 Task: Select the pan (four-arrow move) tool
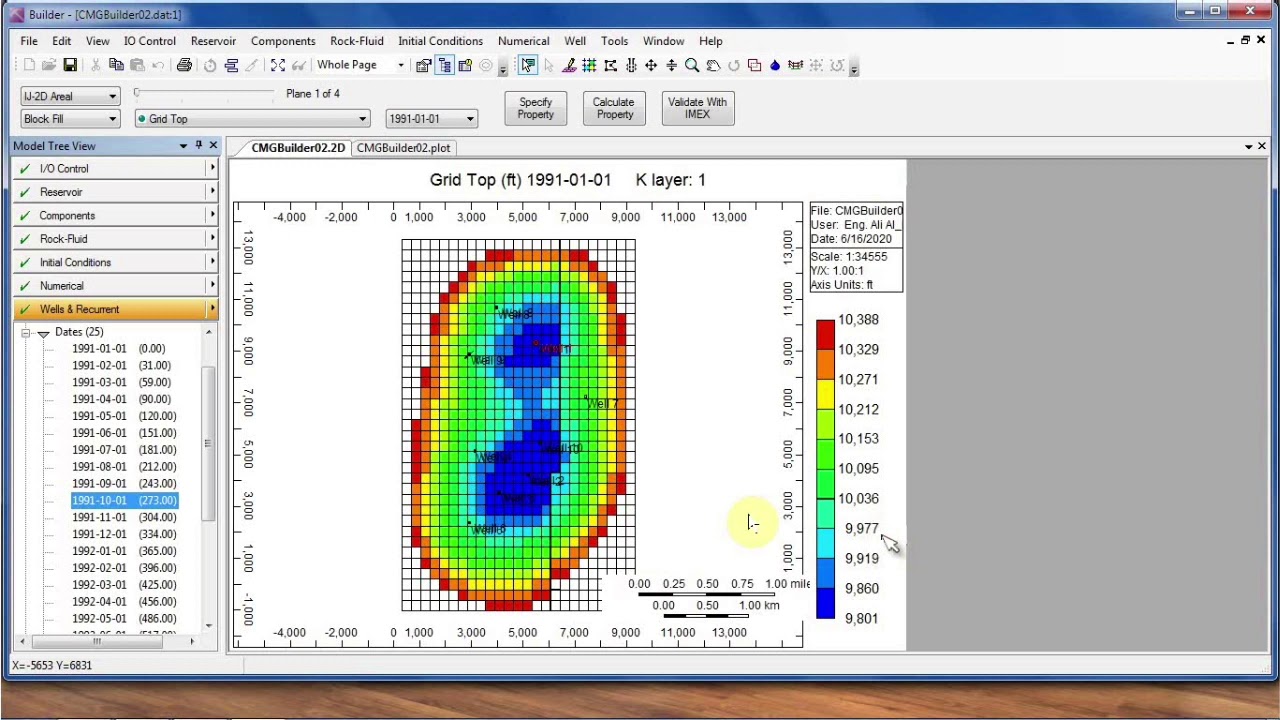[x=651, y=66]
